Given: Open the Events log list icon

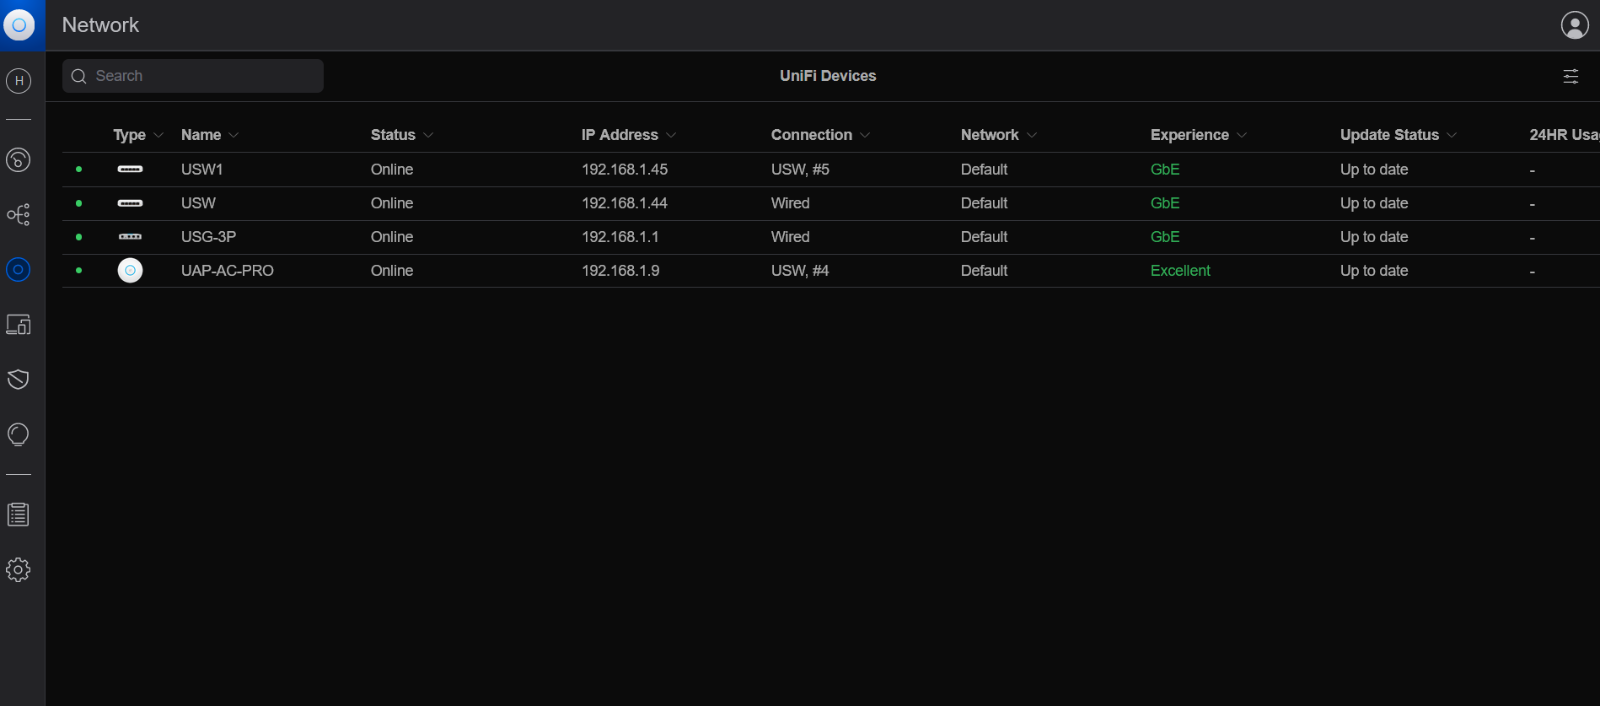Looking at the screenshot, I should point(19,515).
